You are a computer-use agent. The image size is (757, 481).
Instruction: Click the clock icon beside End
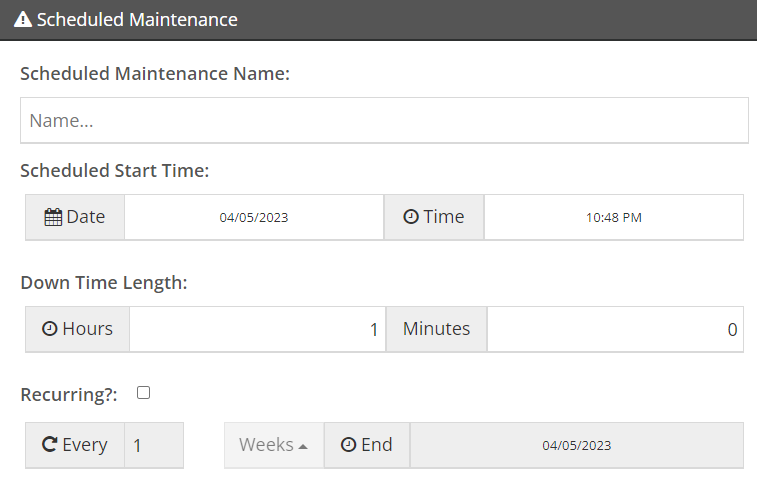pyautogui.click(x=349, y=444)
